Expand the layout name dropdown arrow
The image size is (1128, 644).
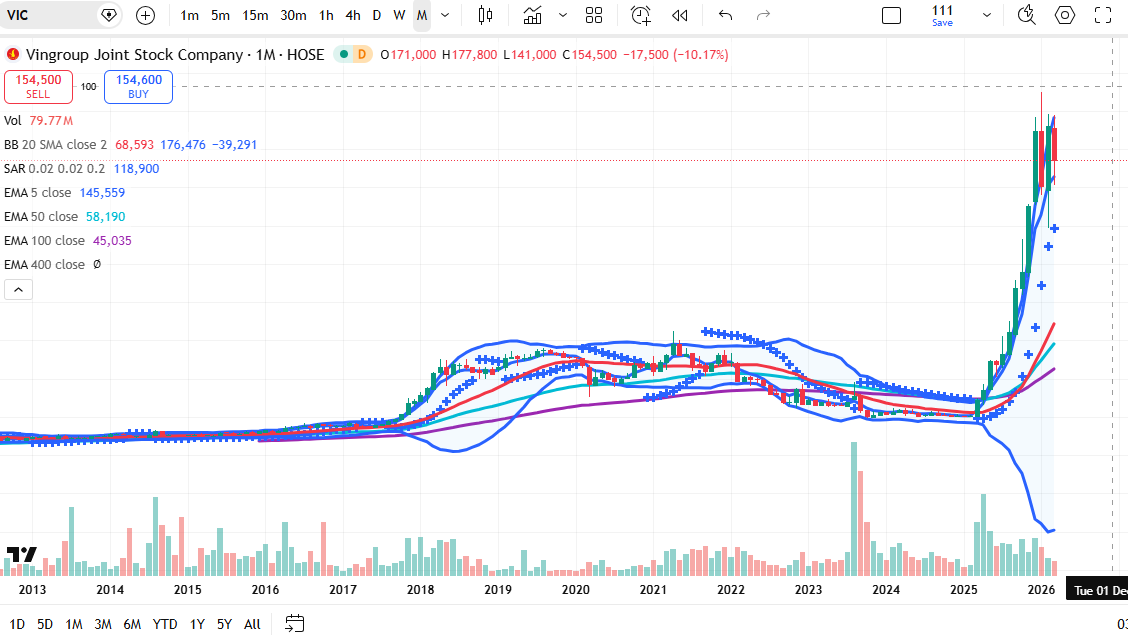click(x=987, y=15)
